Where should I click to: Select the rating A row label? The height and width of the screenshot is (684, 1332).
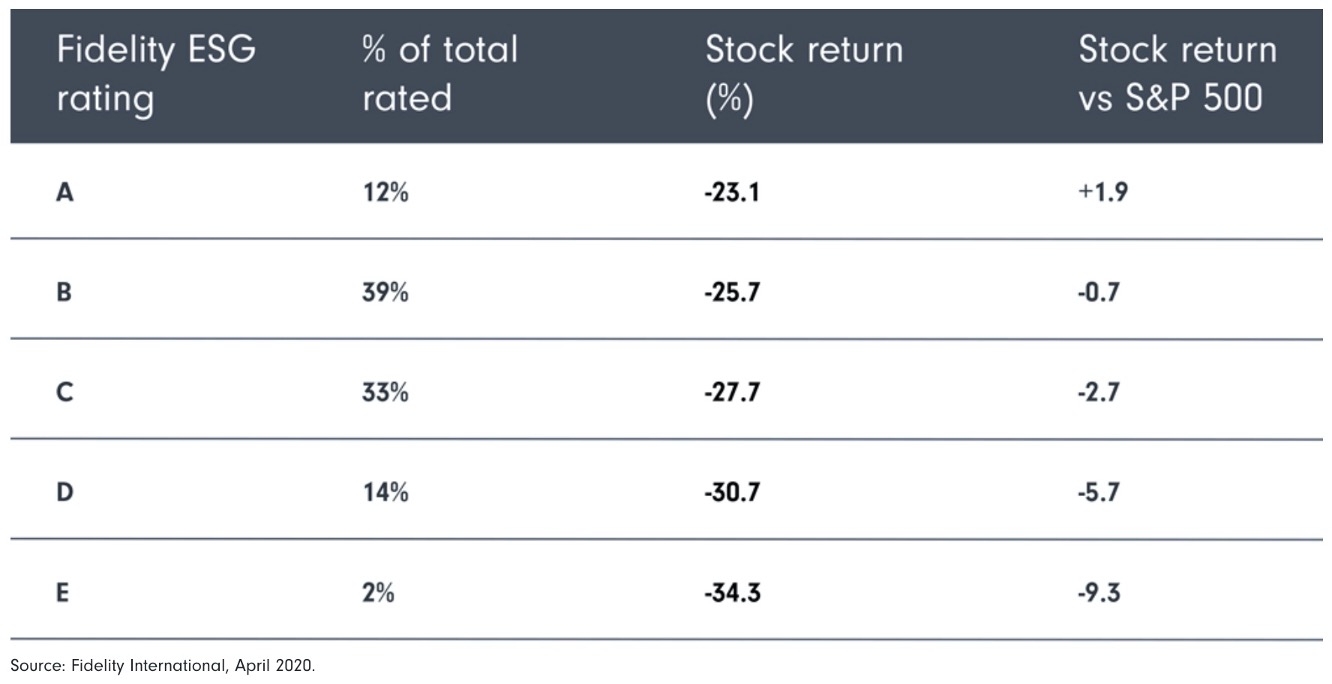(x=62, y=193)
